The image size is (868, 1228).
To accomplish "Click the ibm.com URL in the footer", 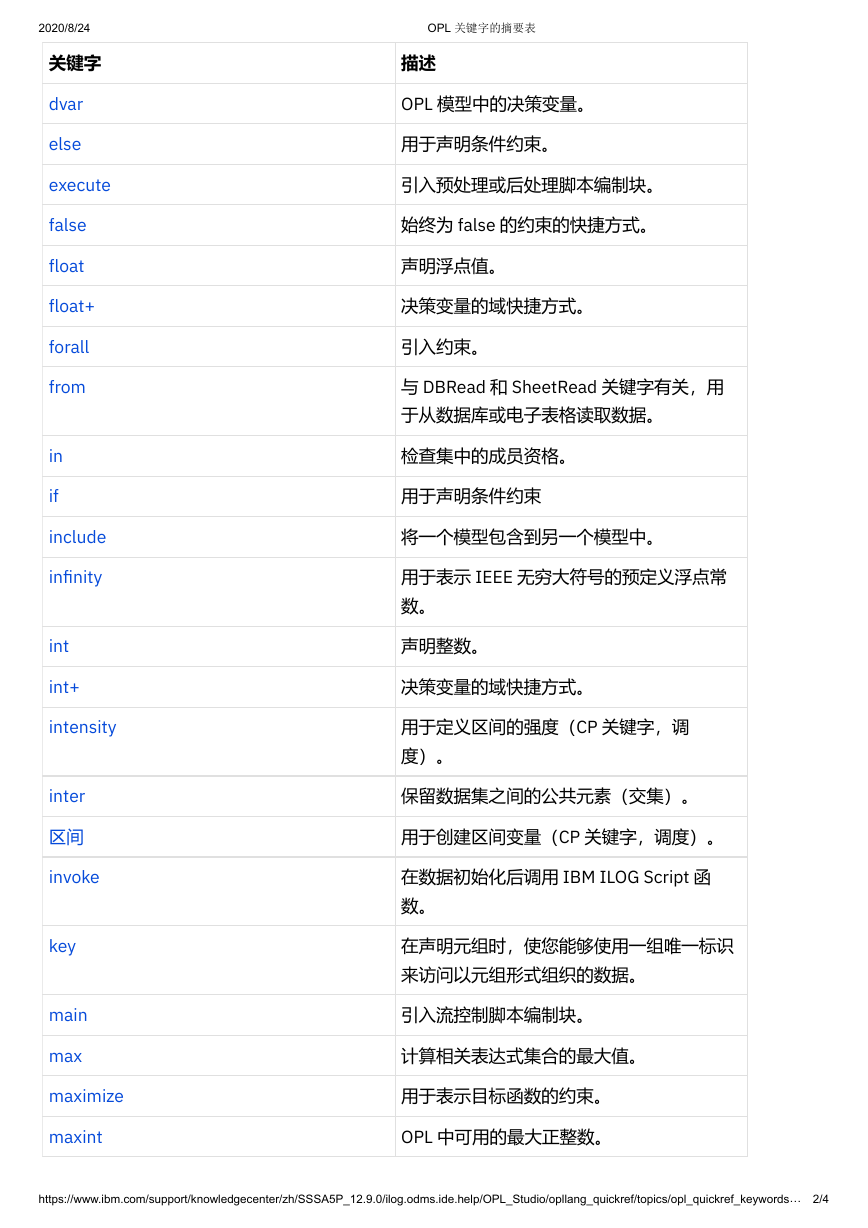I will 420,1198.
